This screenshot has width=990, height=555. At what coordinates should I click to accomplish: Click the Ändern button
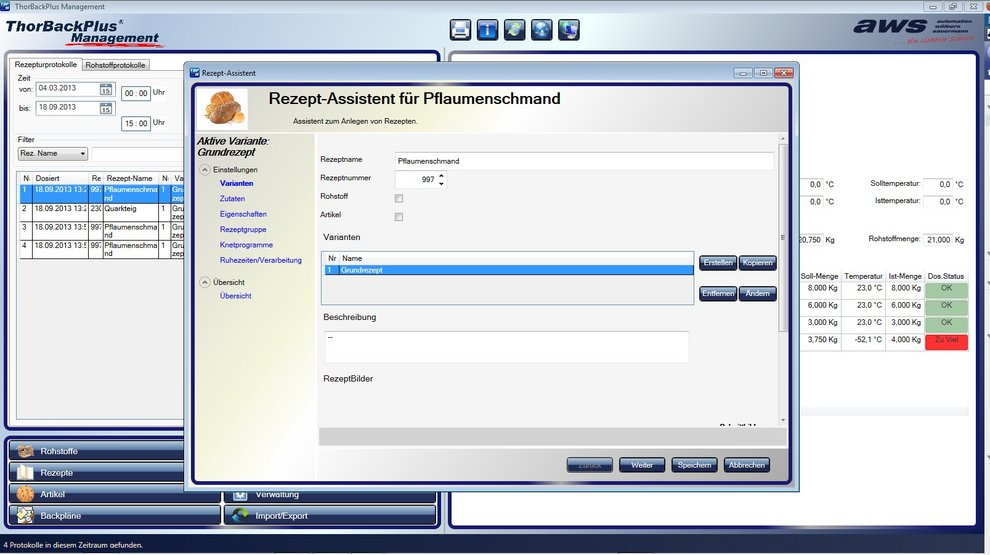(758, 294)
